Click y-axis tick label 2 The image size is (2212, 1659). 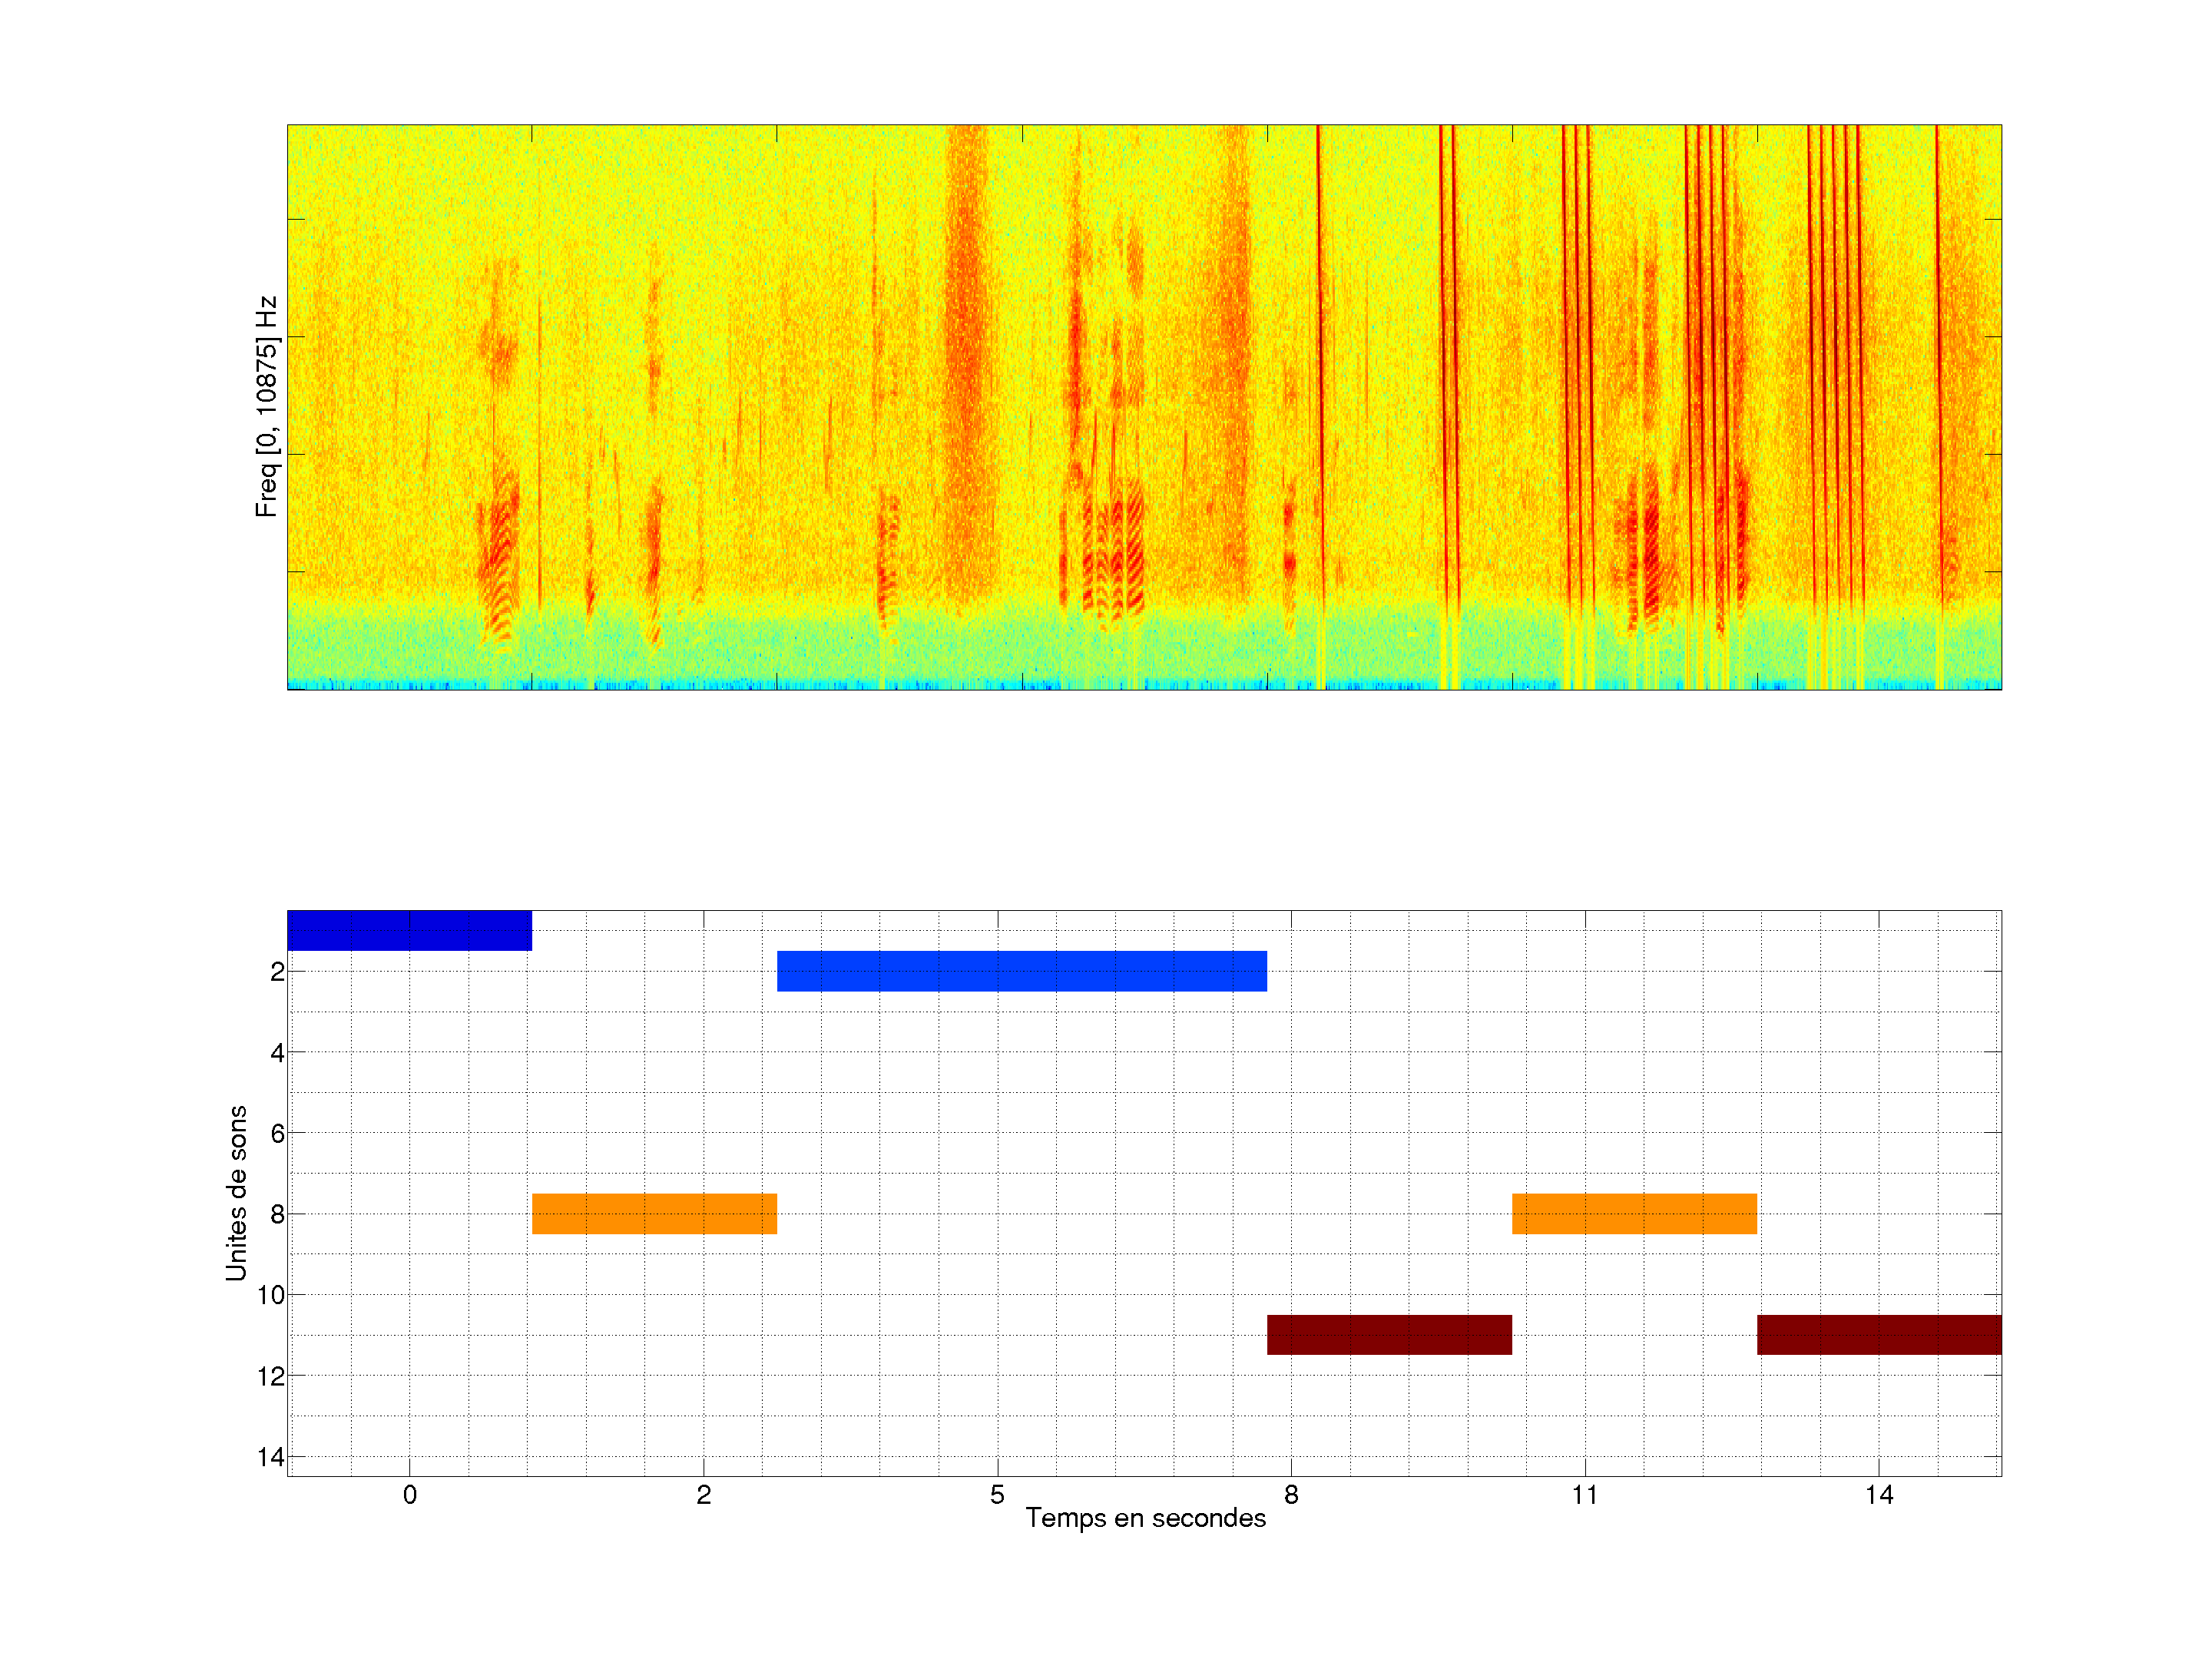coord(277,972)
